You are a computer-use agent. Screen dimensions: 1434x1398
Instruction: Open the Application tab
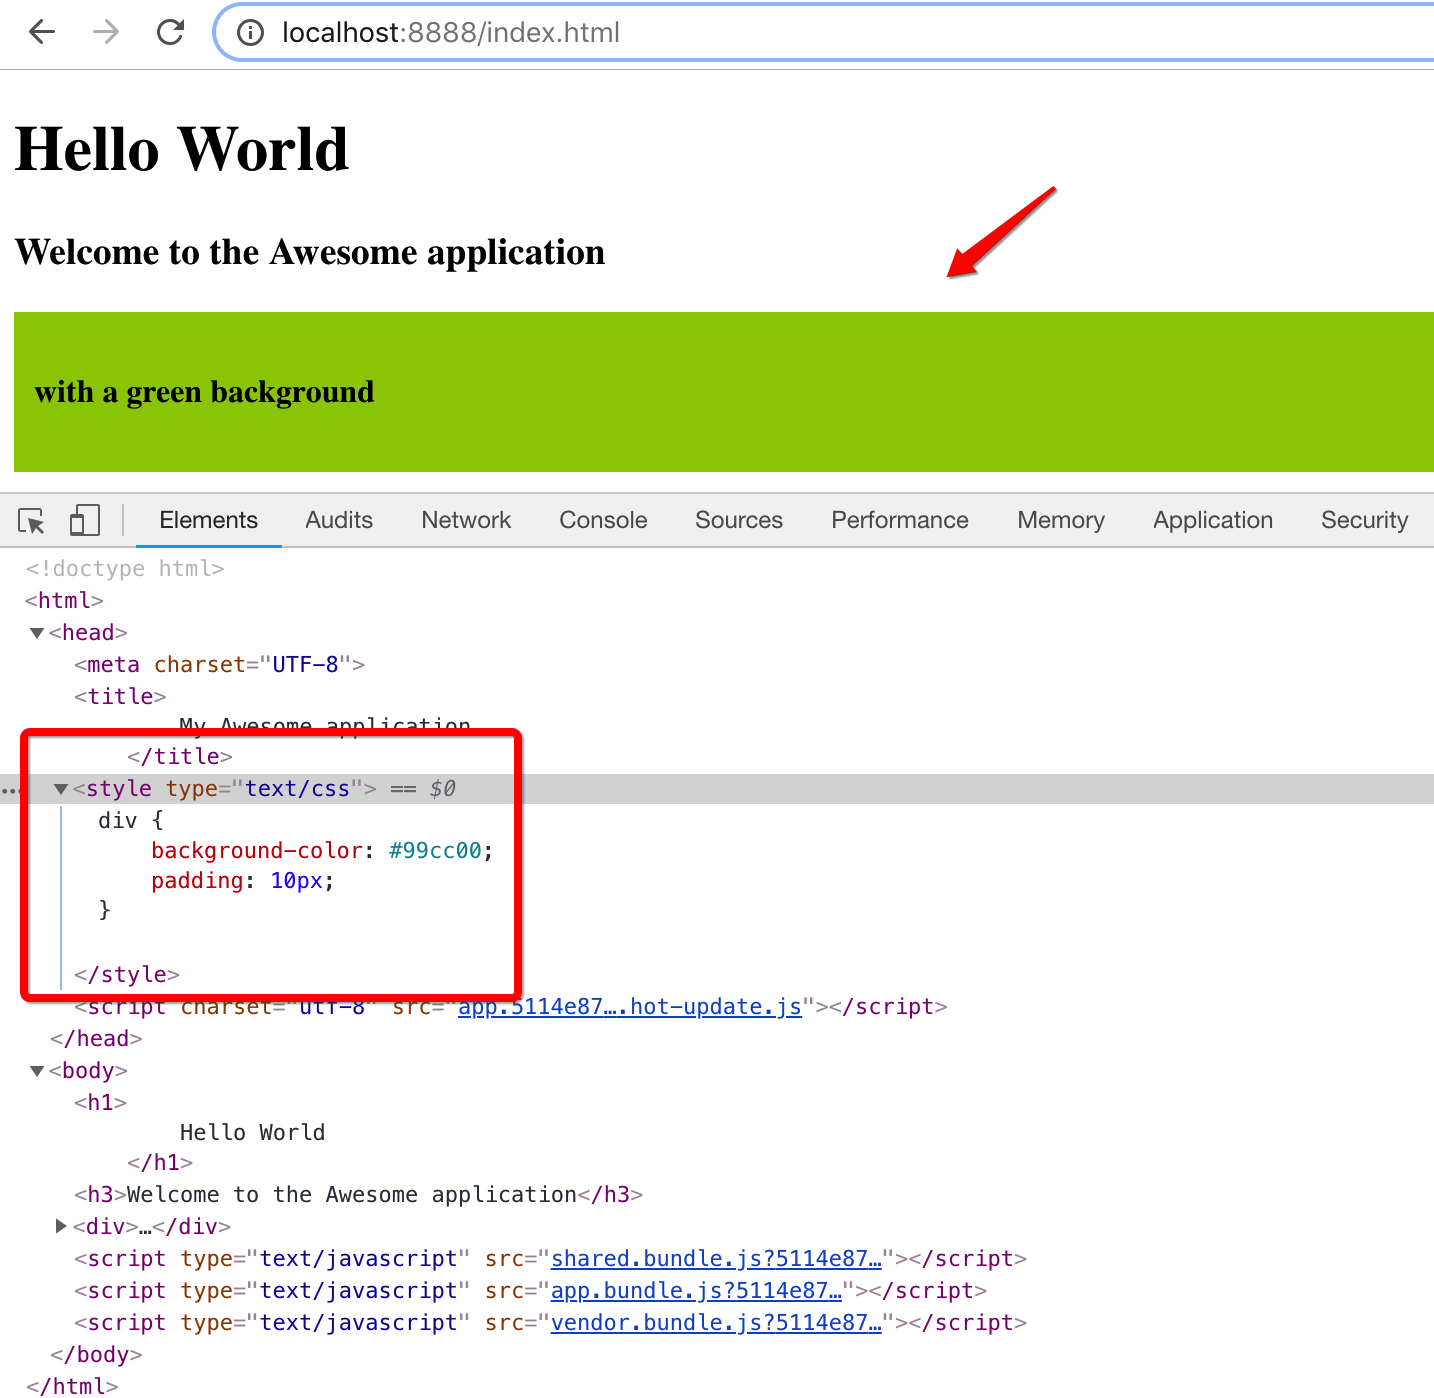coord(1213,520)
